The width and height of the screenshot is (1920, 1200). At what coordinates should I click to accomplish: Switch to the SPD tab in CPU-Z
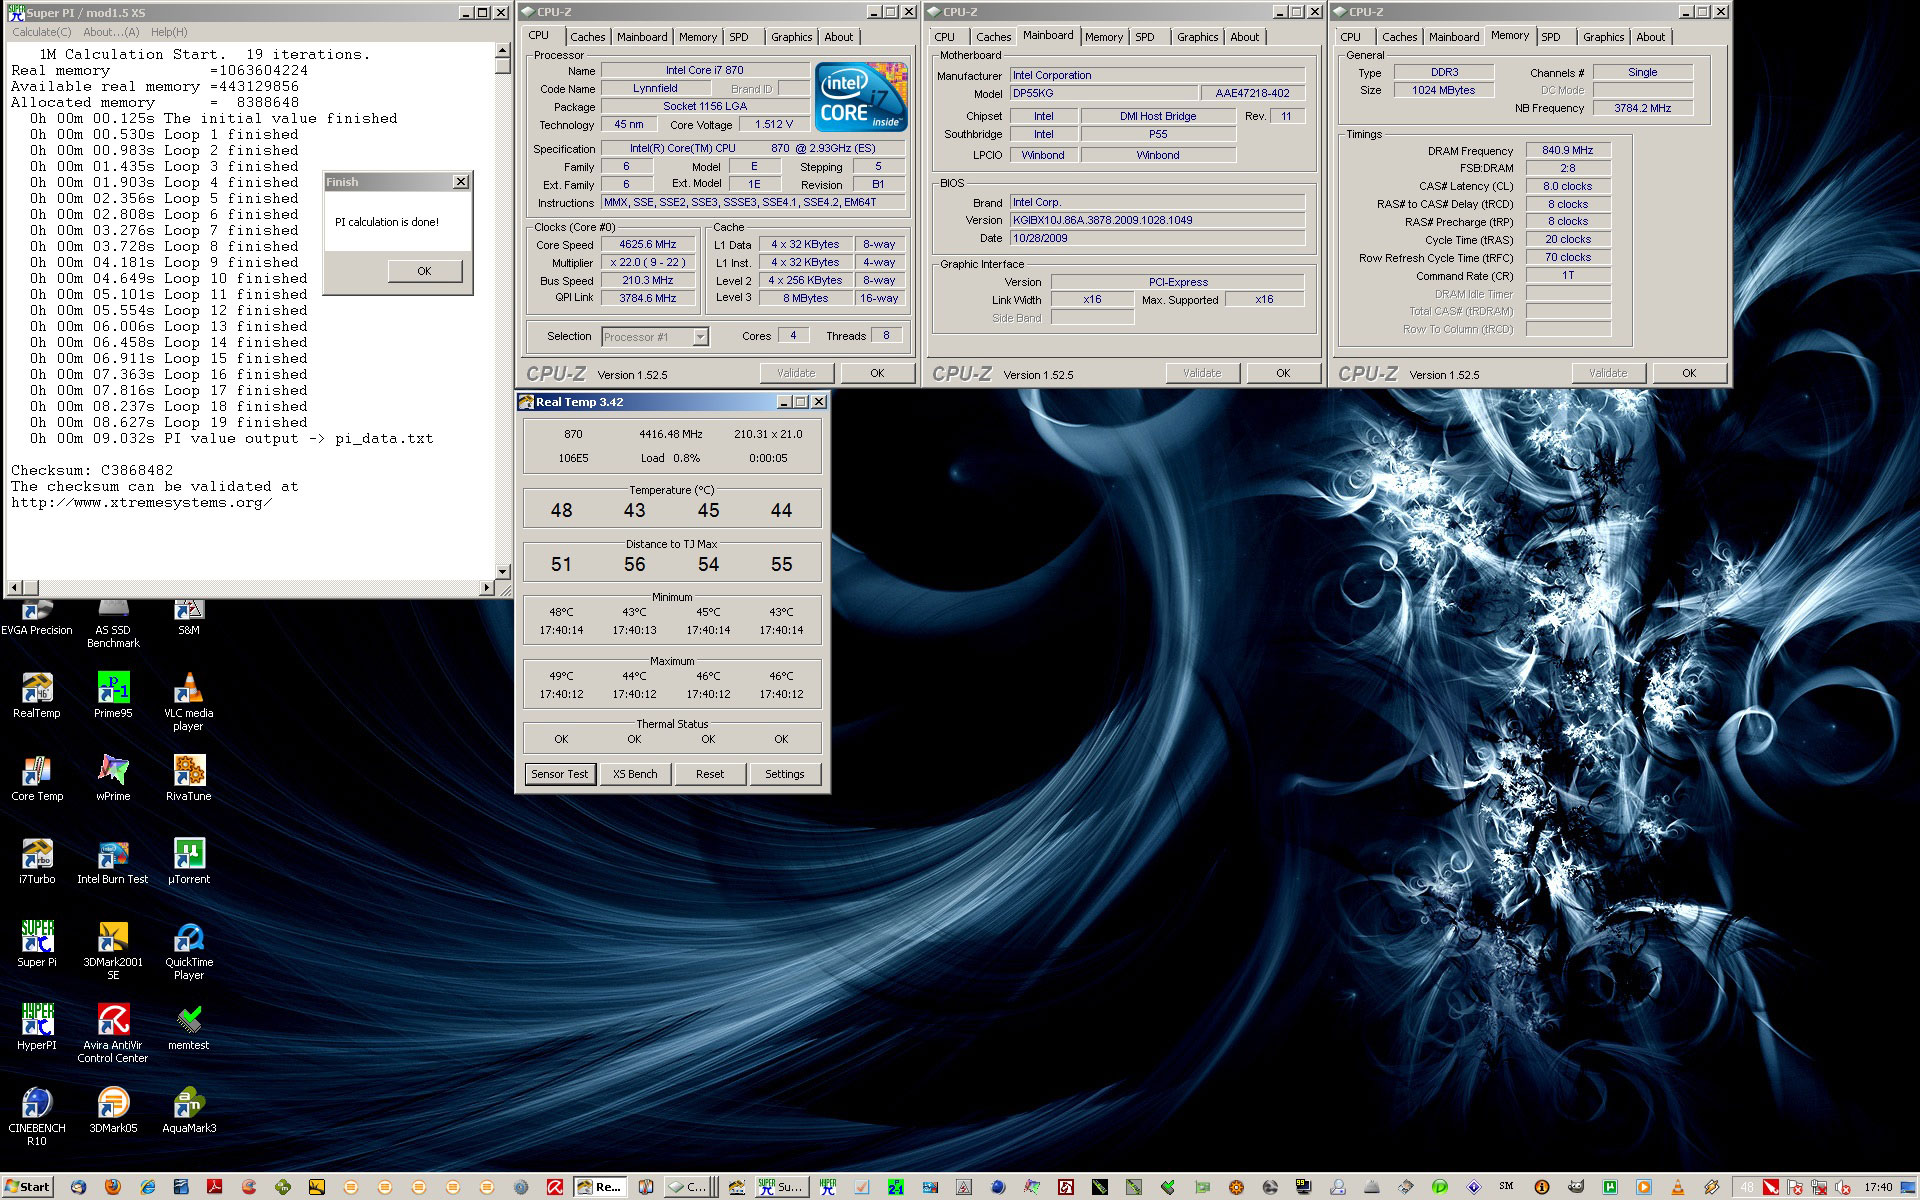(740, 36)
